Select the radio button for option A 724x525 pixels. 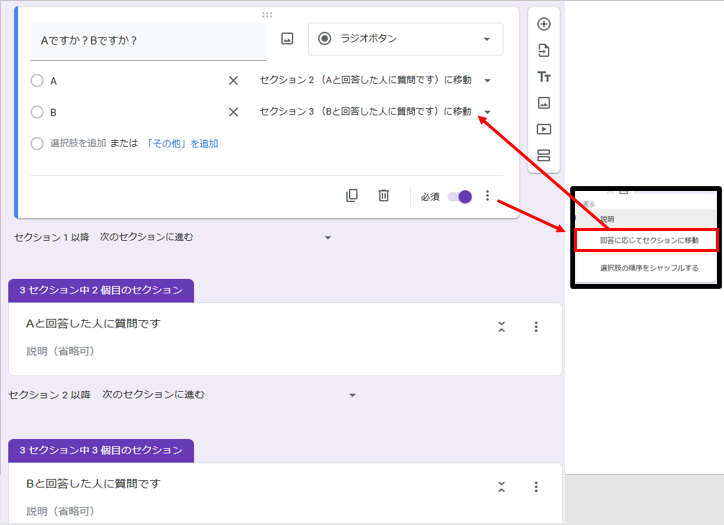pos(37,81)
